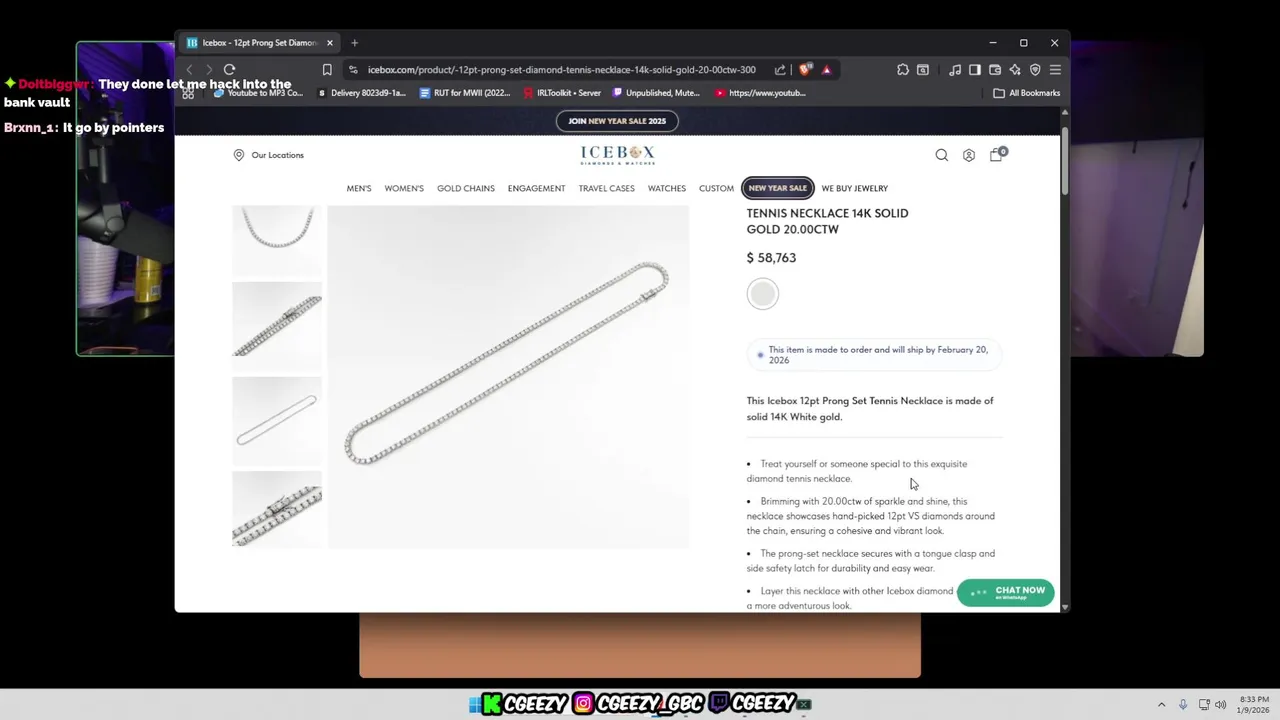Open the GOLD CHAINS menu
1280x720 pixels.
pyautogui.click(x=466, y=188)
